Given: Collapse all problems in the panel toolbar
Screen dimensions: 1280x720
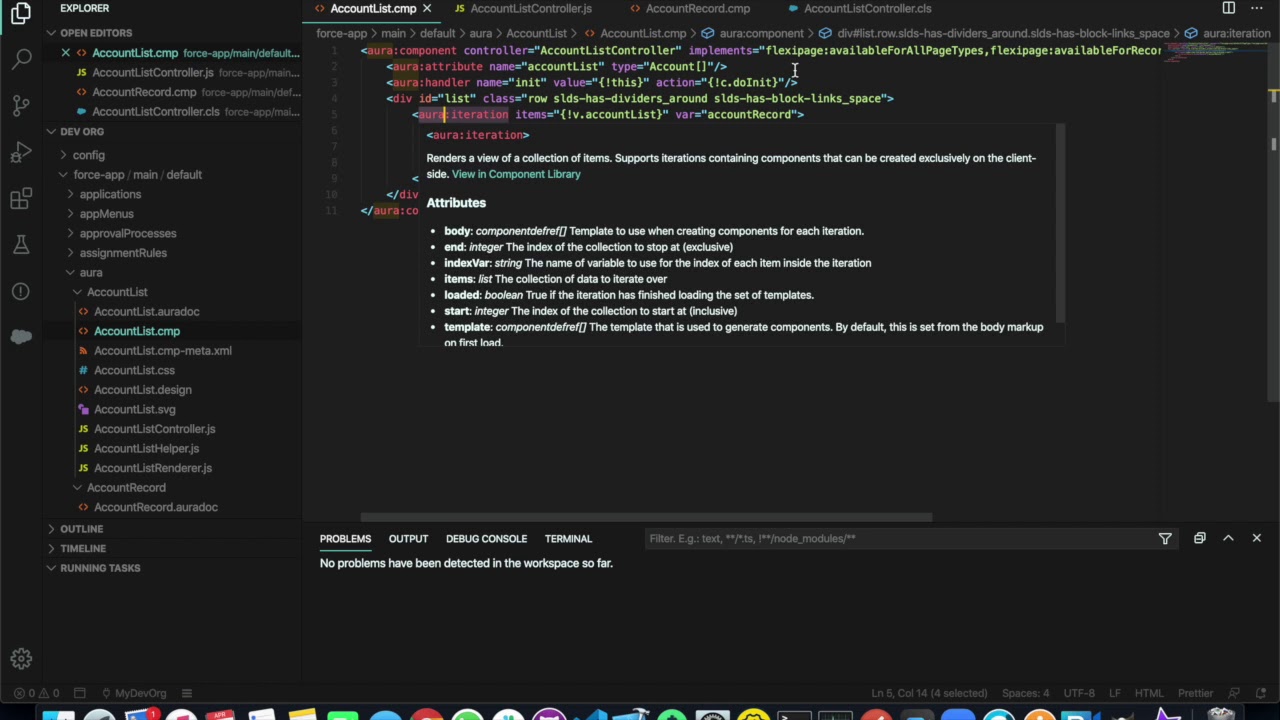Looking at the screenshot, I should pos(1200,538).
